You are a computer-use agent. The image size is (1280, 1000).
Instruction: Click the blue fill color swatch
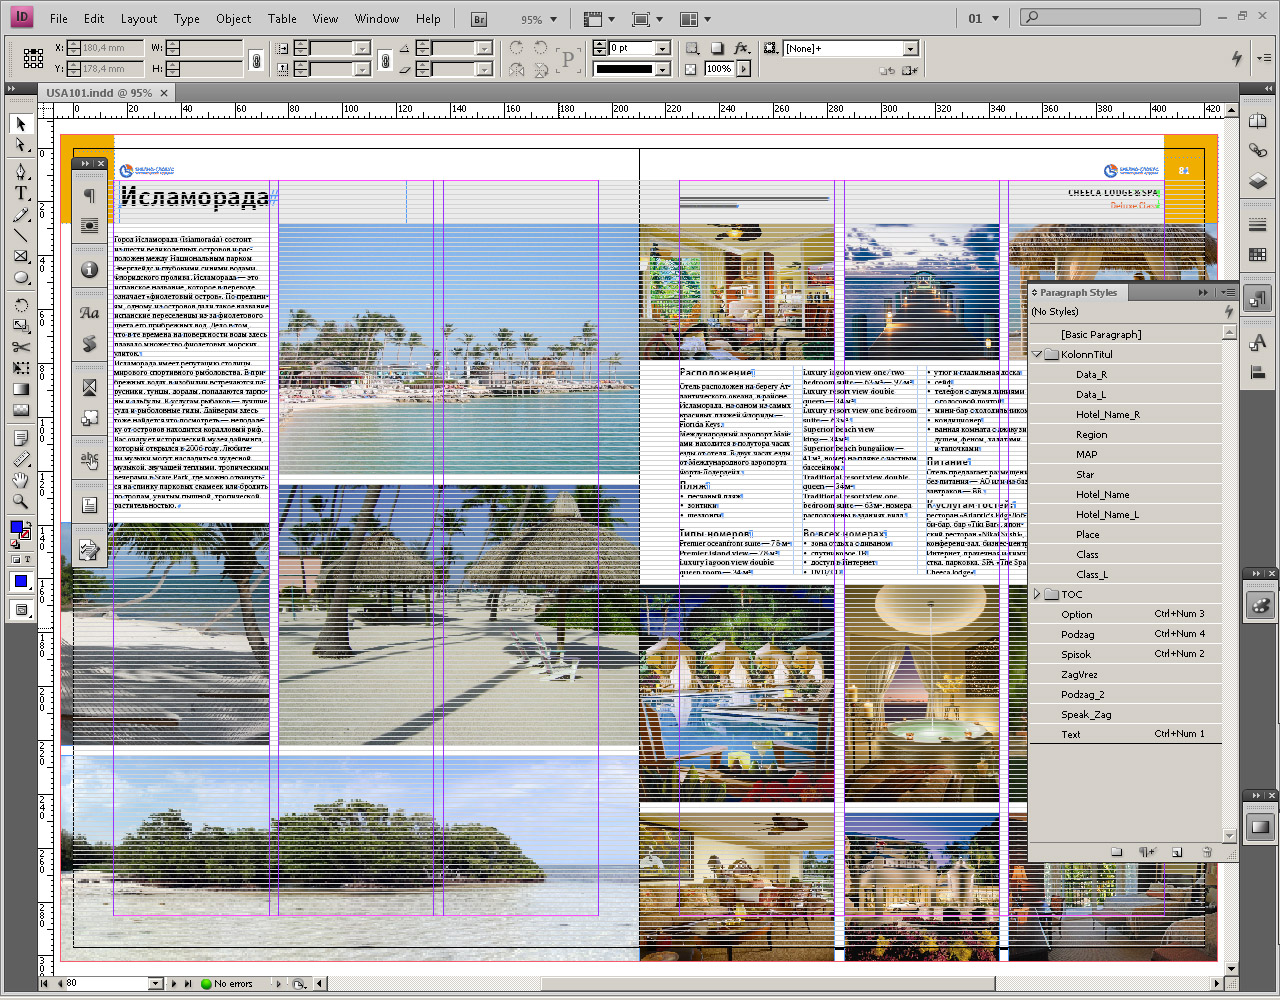16,527
